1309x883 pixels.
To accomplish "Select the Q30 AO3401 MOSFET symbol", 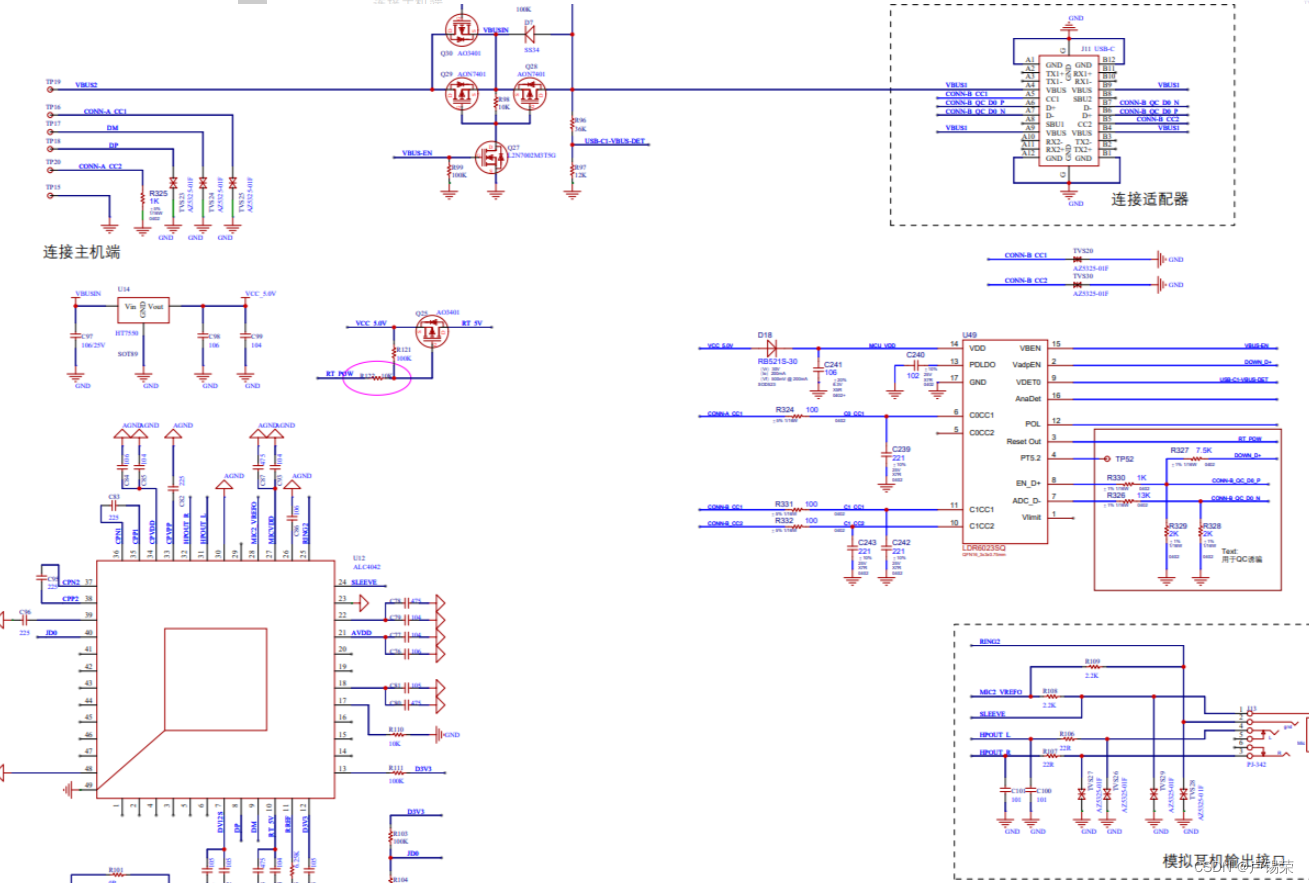I will pos(462,32).
